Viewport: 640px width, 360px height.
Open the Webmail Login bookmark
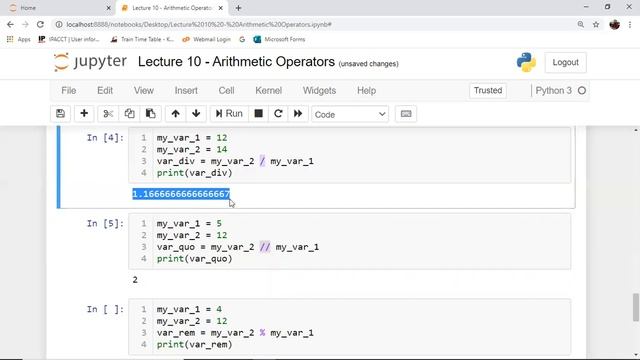point(207,39)
